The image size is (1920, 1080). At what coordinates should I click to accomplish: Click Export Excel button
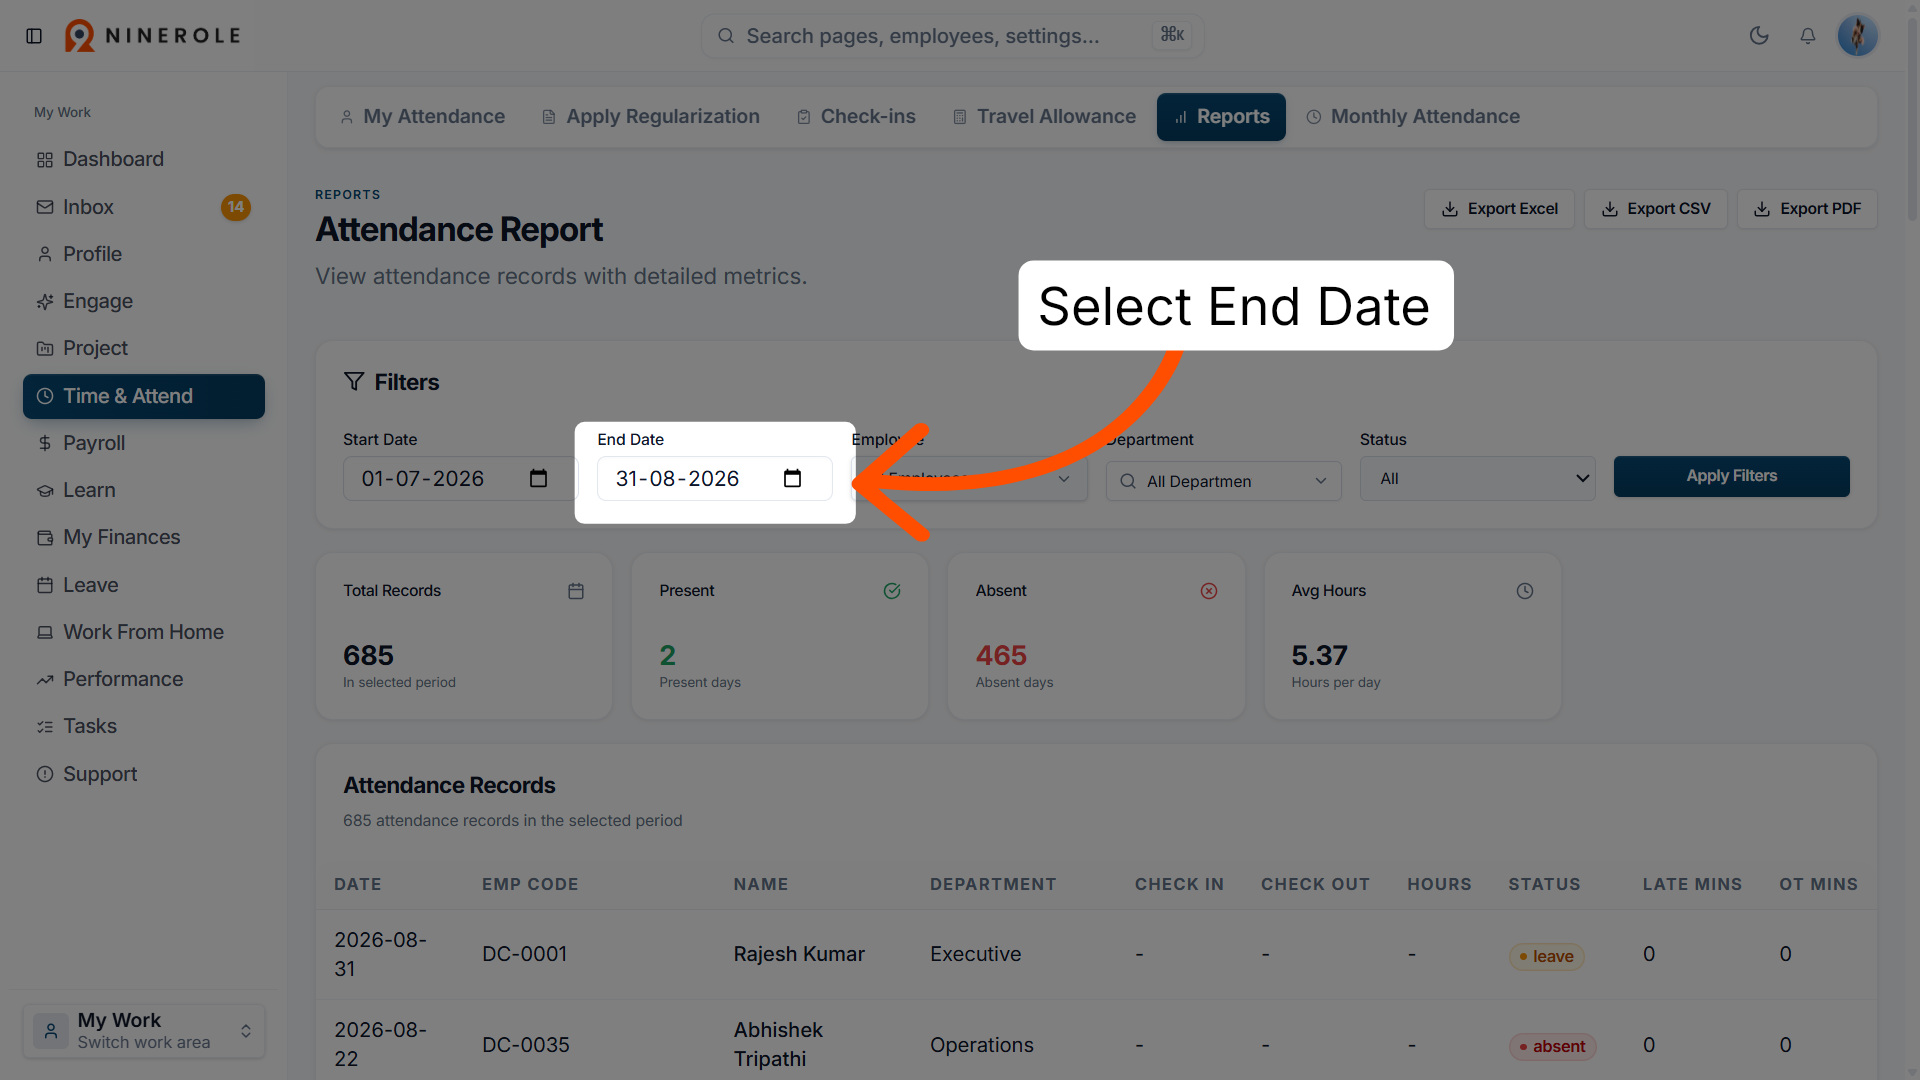[1499, 209]
